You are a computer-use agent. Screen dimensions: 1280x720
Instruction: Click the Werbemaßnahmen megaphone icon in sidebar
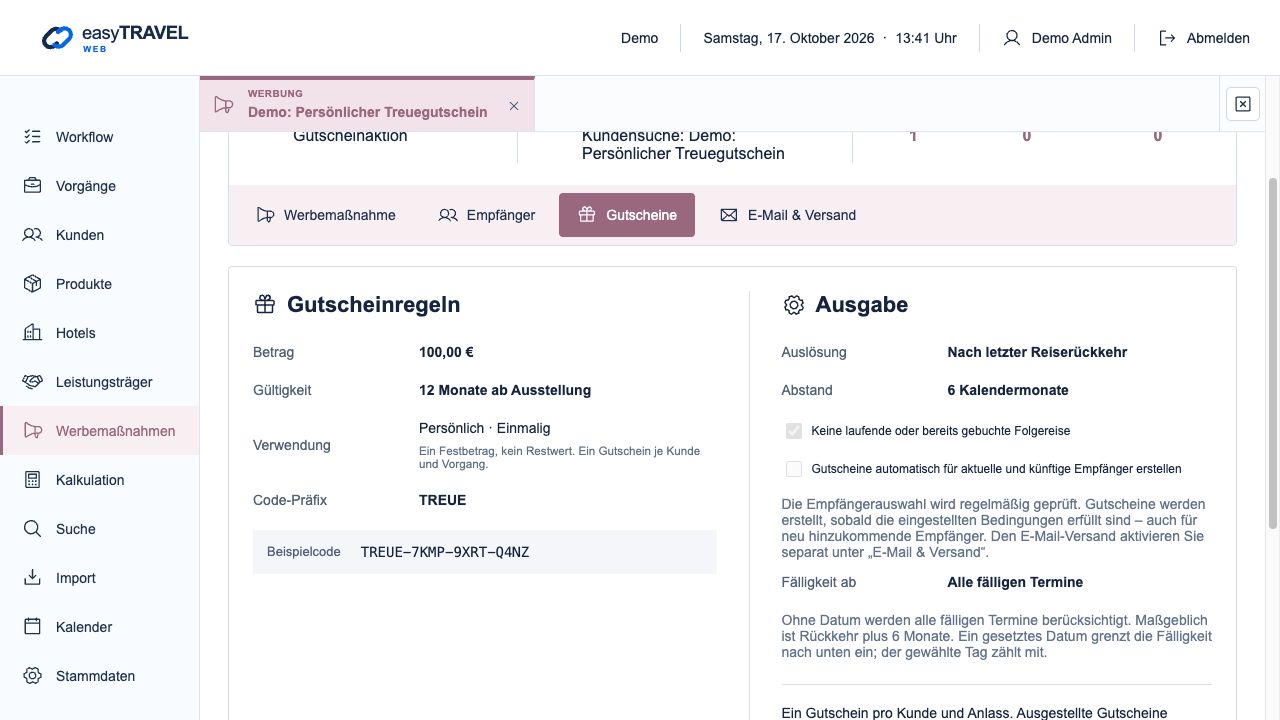point(33,431)
